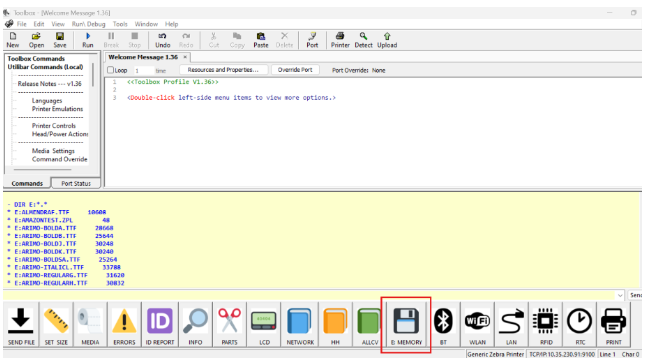Click the loop time count field
Viewport: 655px width, 362px height.
point(144,71)
